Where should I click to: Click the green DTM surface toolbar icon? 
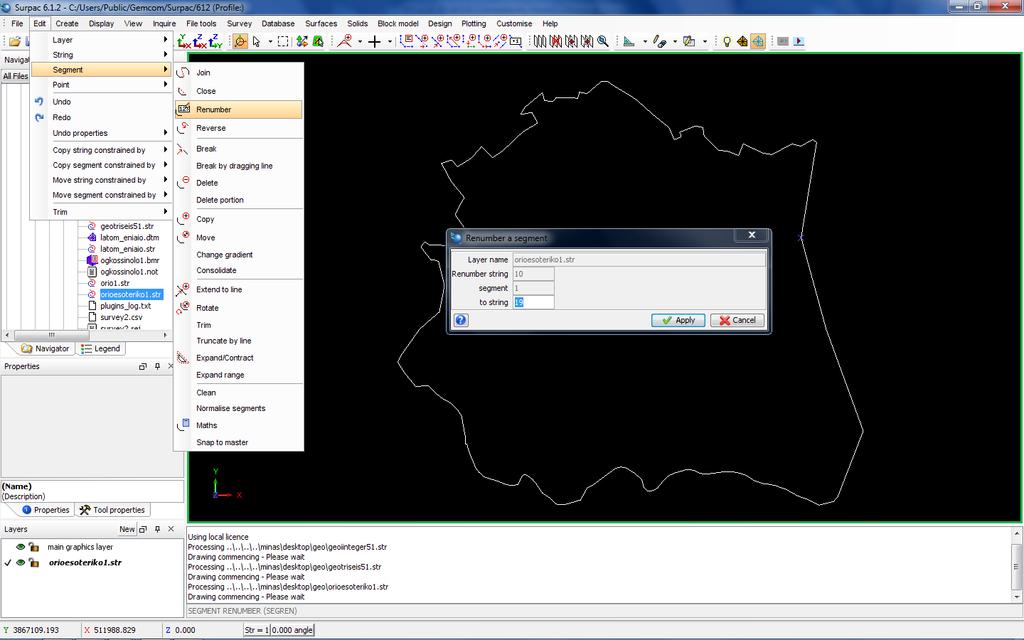[318, 42]
